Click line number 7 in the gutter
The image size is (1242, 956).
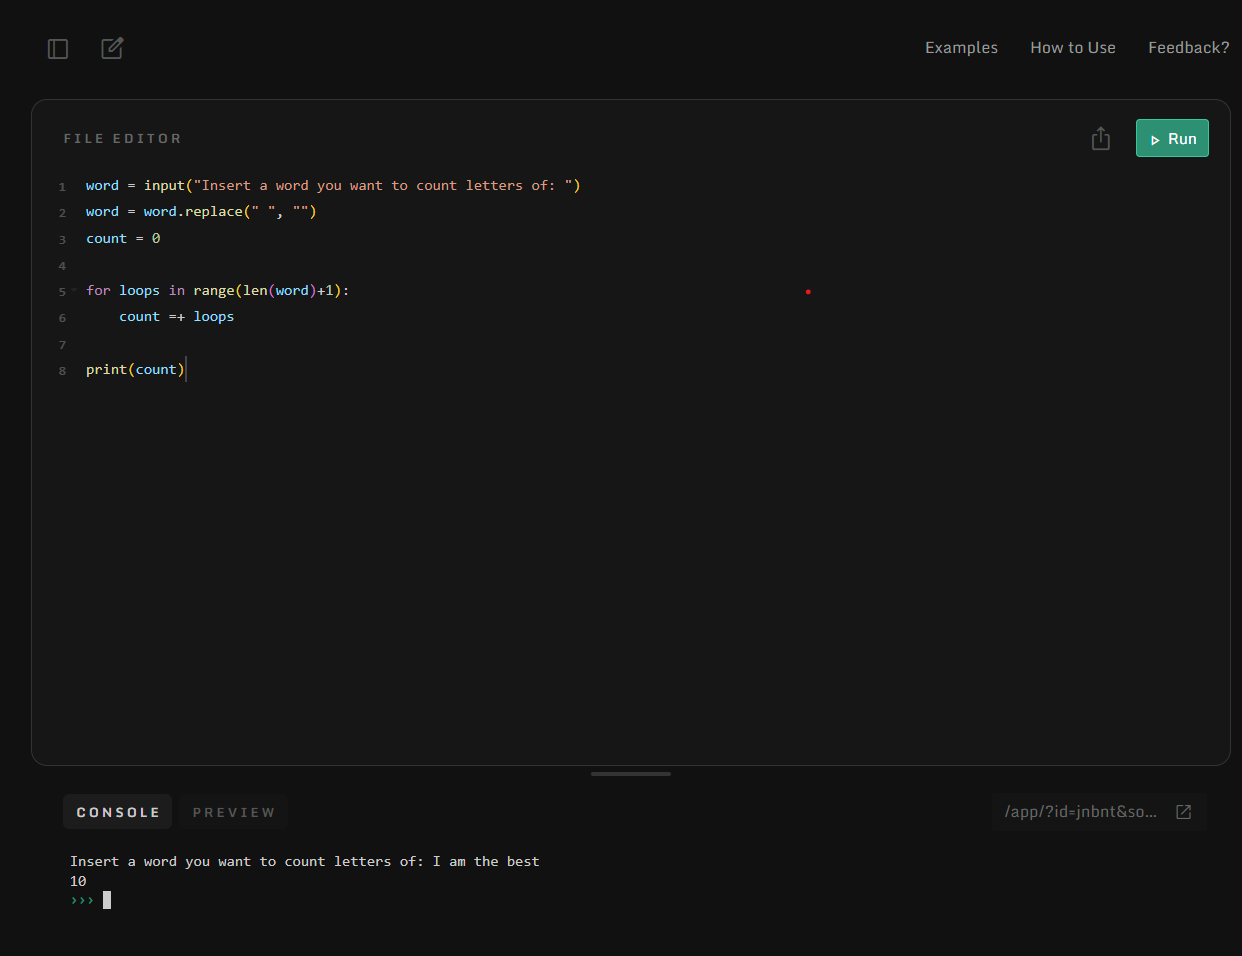pos(62,345)
